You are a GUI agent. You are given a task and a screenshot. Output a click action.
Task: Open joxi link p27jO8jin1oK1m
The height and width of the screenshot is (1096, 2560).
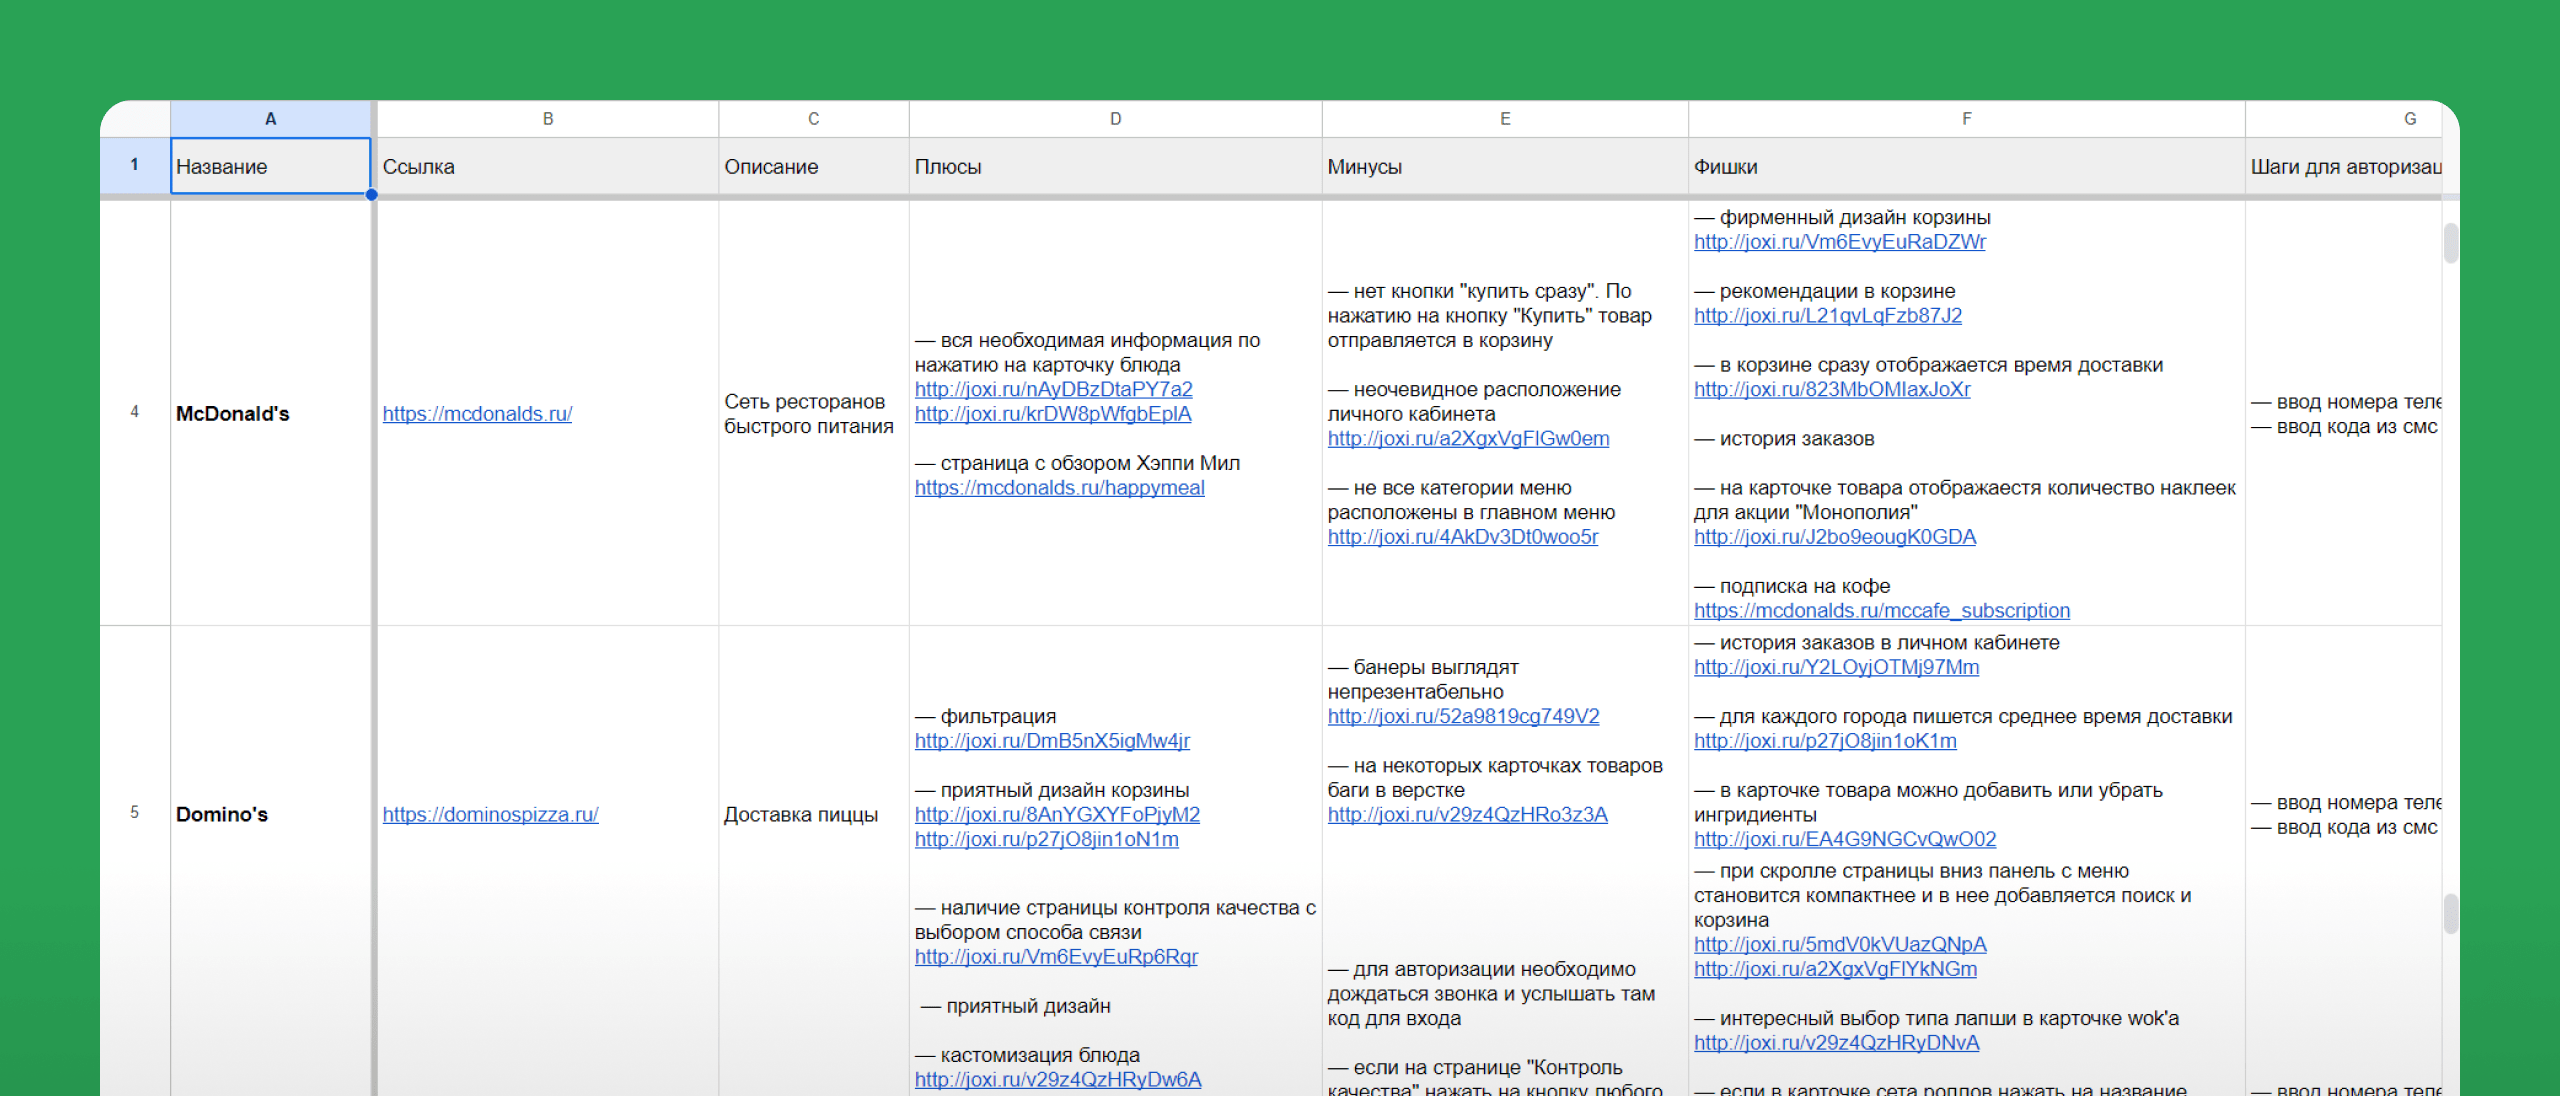[x=1824, y=741]
